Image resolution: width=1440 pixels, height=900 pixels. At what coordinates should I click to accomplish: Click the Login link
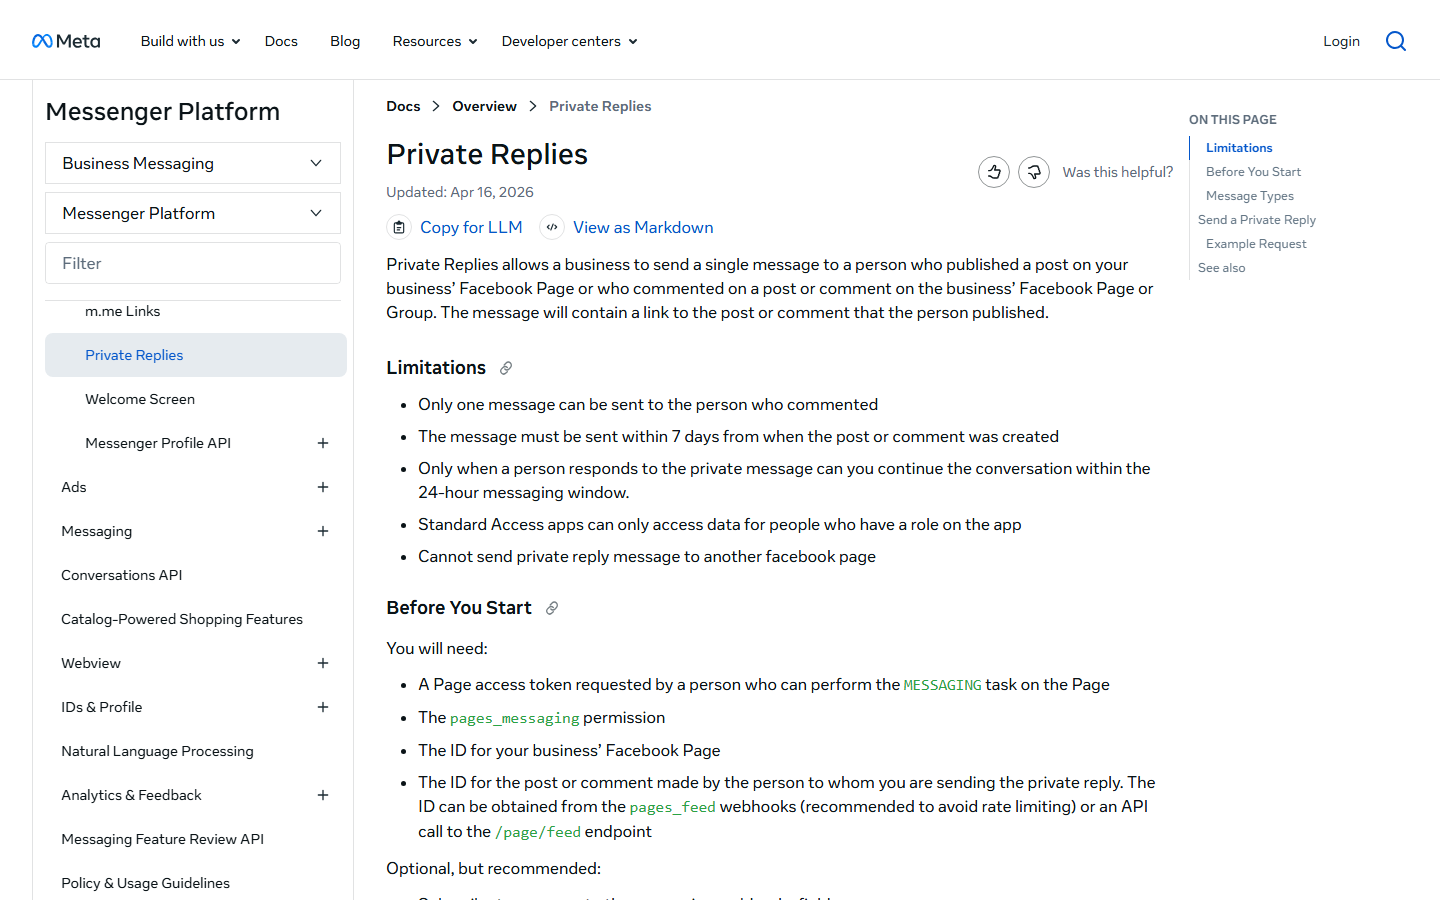(1341, 41)
